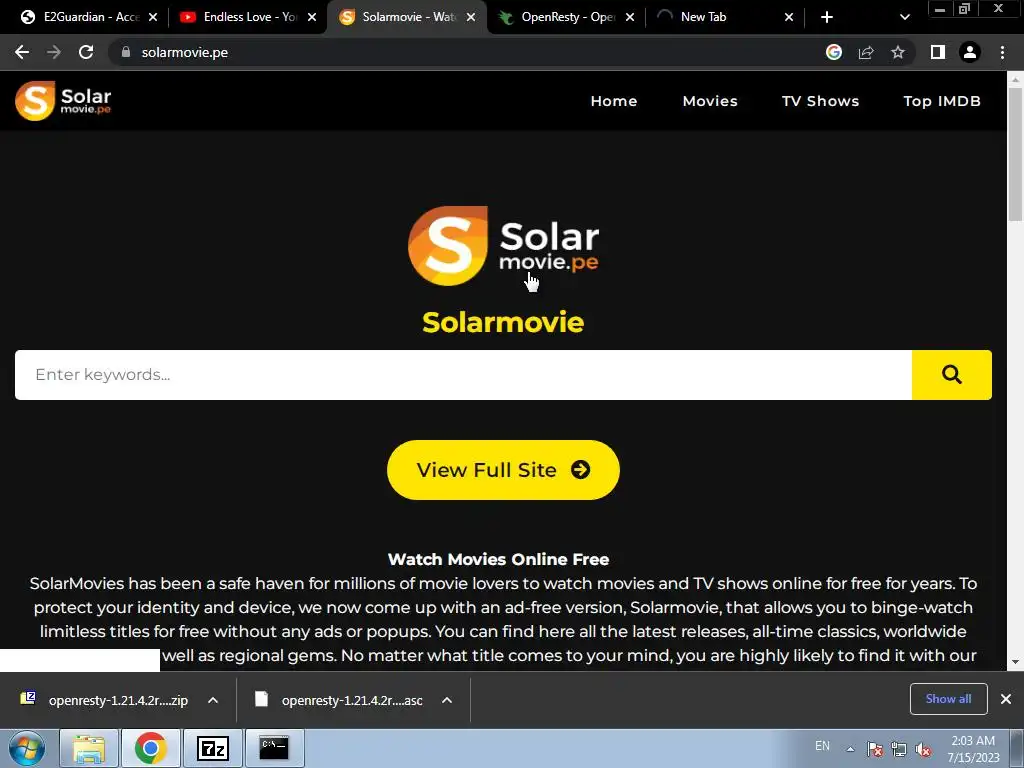This screenshot has width=1024, height=768.
Task: Open 7-Zip from the taskbar
Action: pyautogui.click(x=213, y=748)
